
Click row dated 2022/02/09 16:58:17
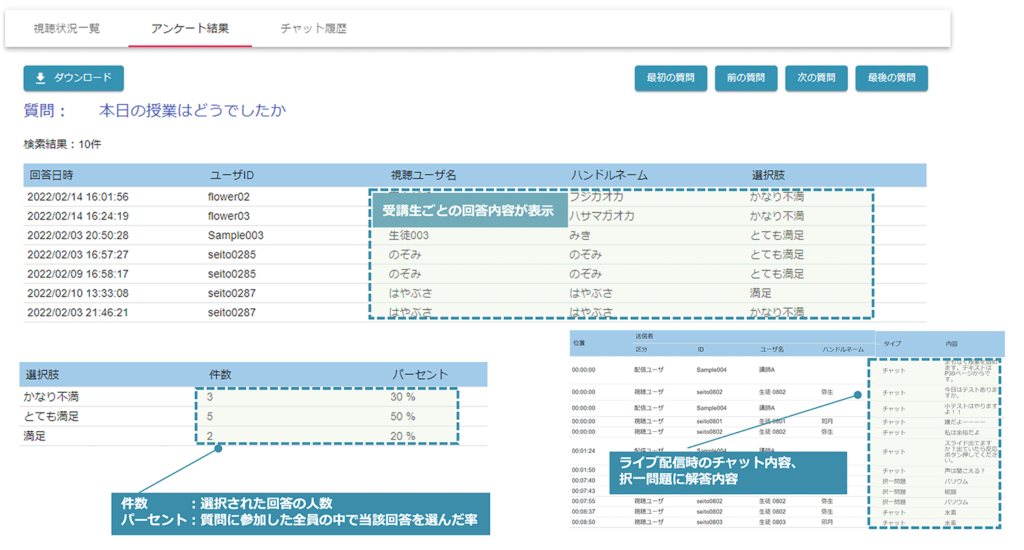coord(78,274)
